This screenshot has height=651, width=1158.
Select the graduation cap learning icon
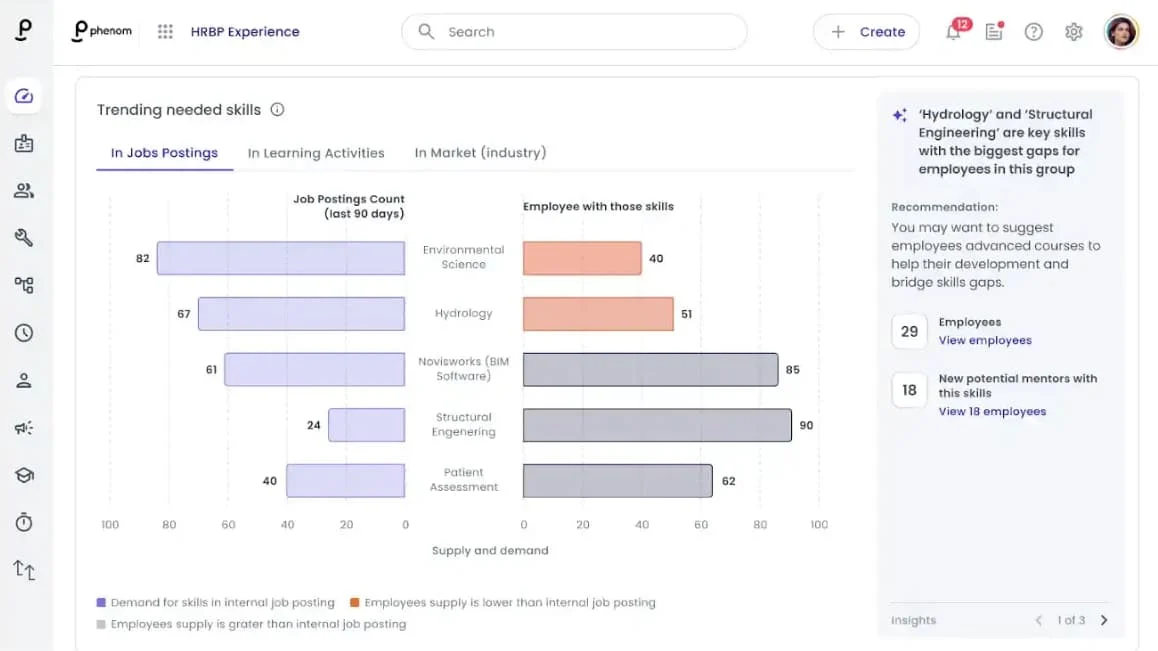(x=24, y=475)
